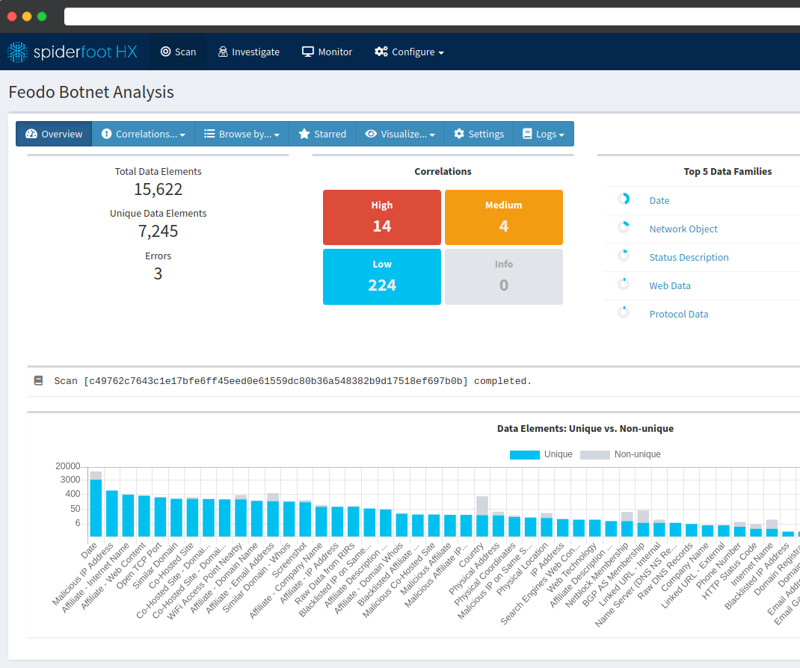The image size is (800, 668).
Task: Expand the Visualize dropdown
Action: pos(401,134)
